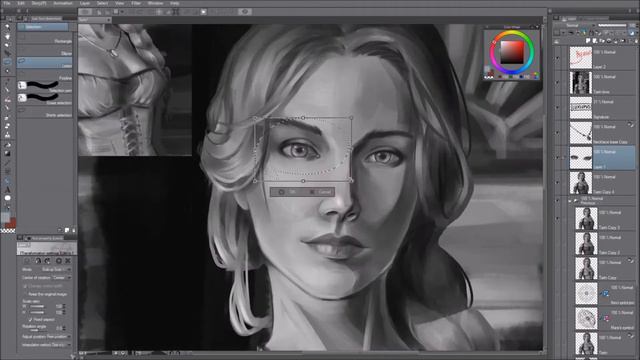Image resolution: width=640 pixels, height=360 pixels.
Task: Hide the Layer 2 layer eye
Action: coord(558,58)
